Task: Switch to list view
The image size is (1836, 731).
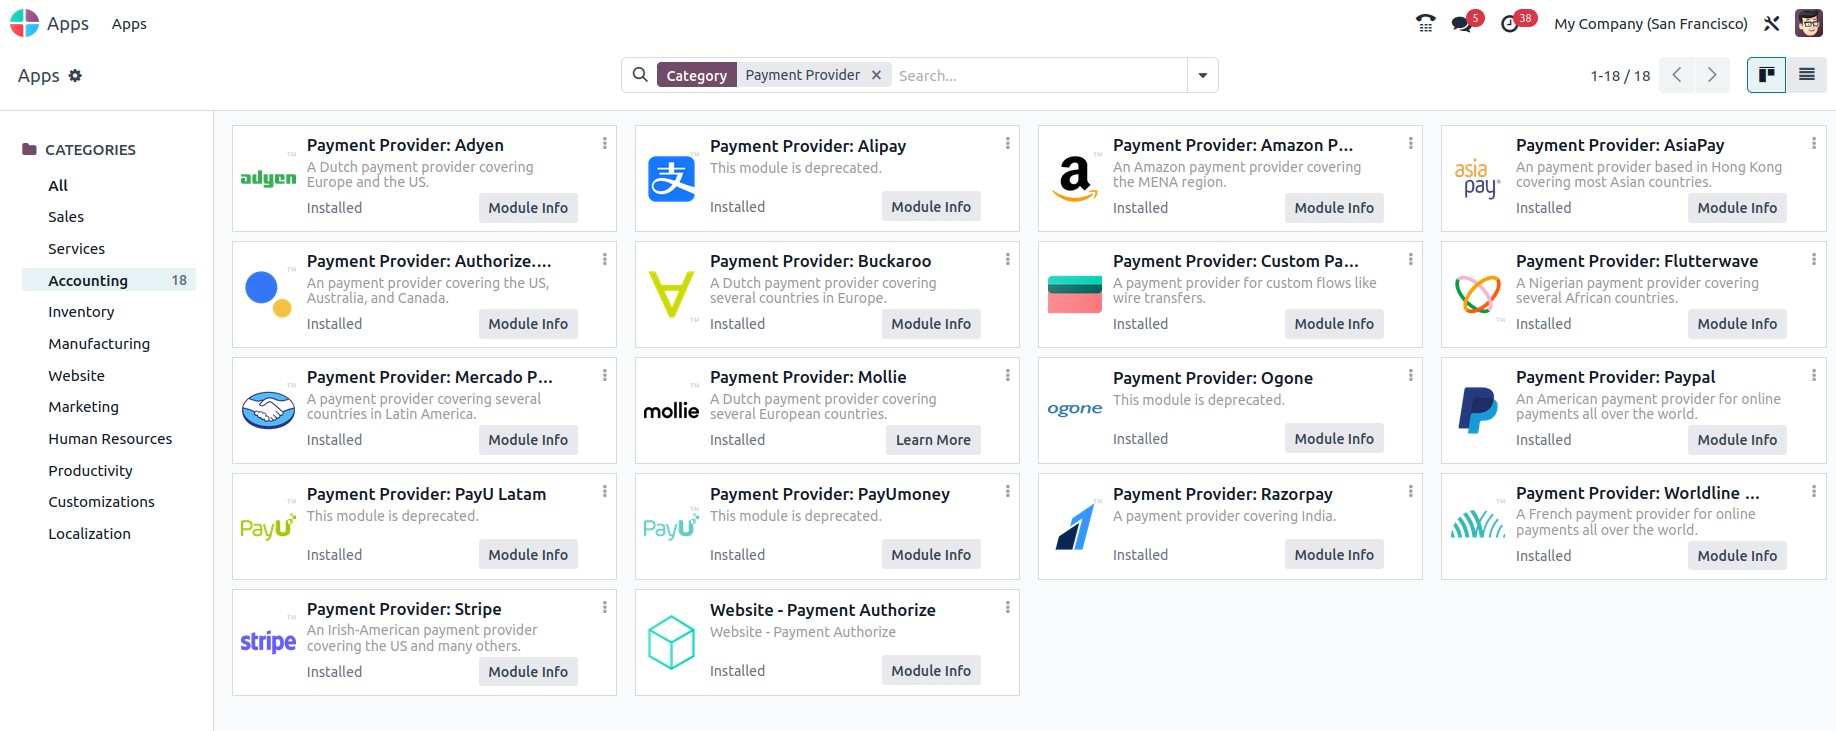Action: [x=1806, y=75]
